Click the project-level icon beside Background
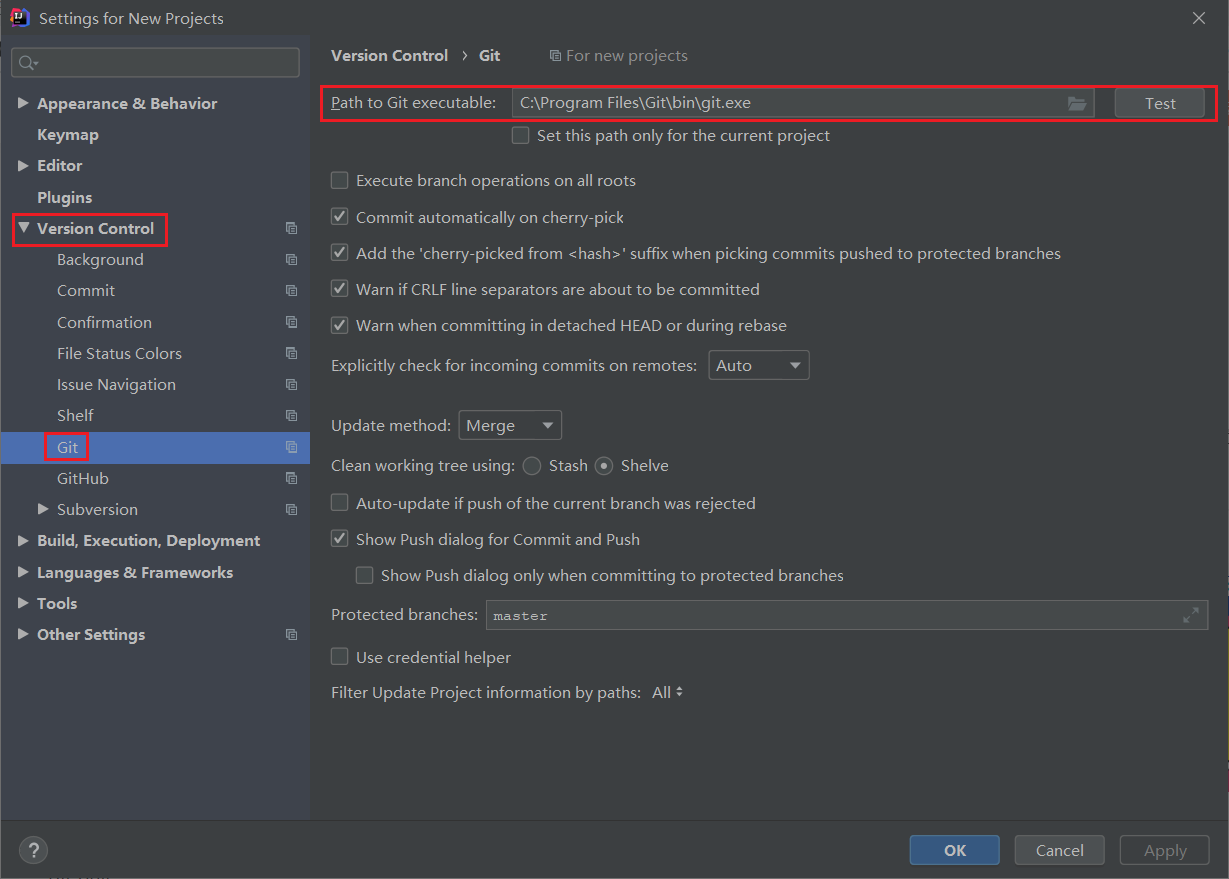Viewport: 1229px width, 879px height. point(291,259)
